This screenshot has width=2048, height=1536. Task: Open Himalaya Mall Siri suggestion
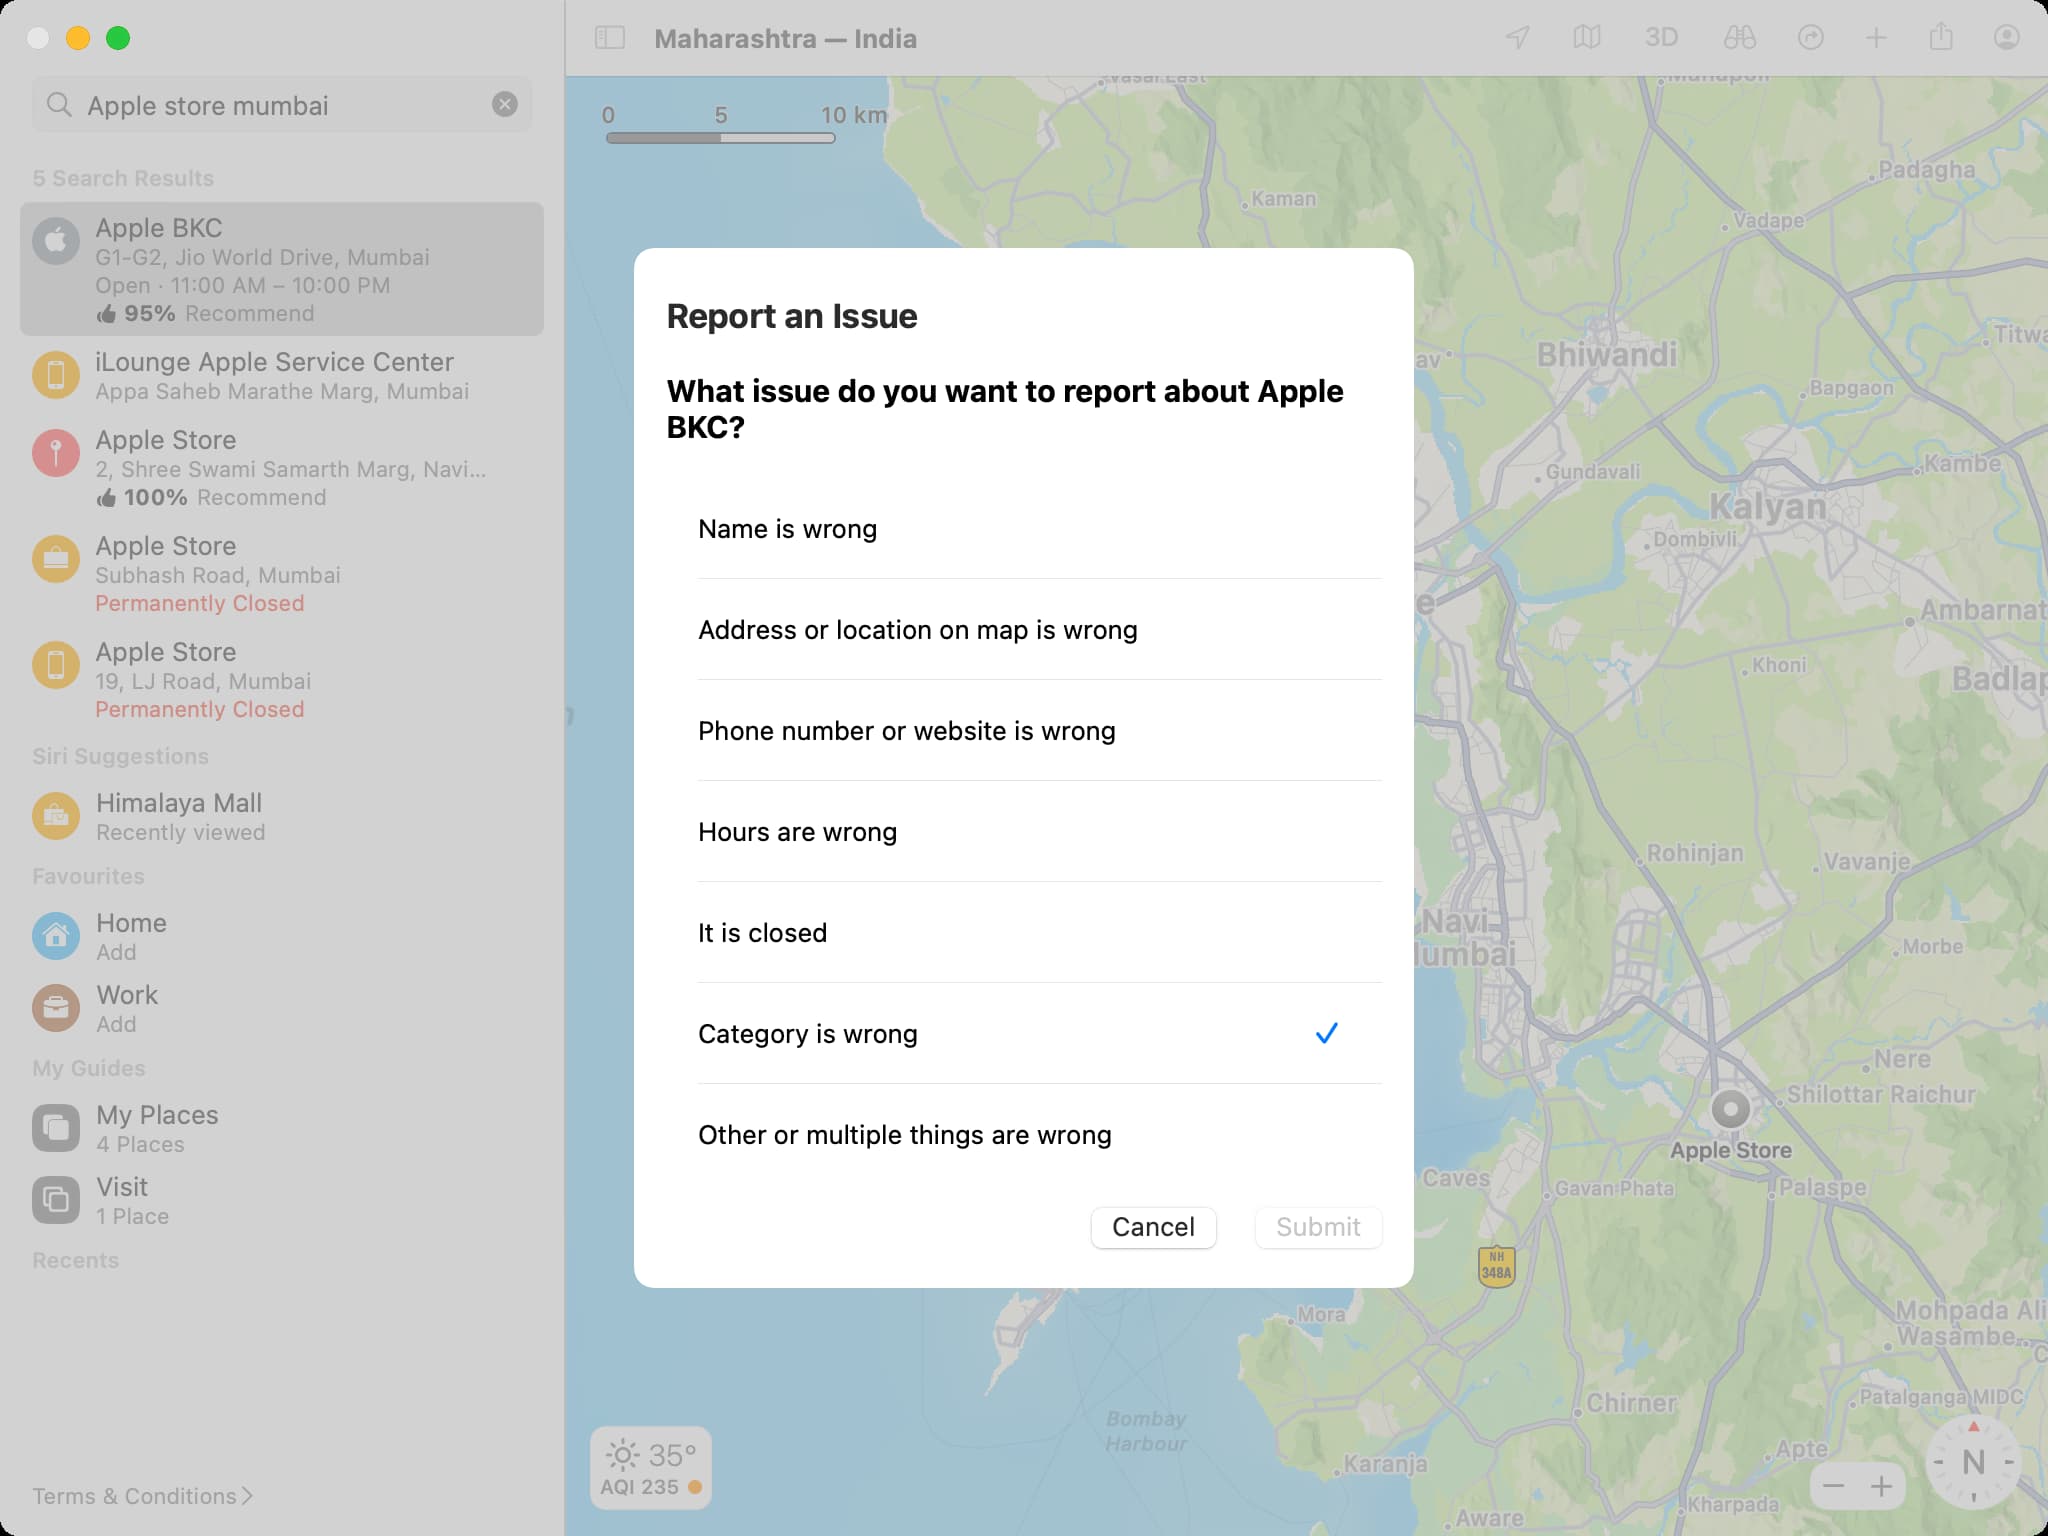click(x=282, y=817)
